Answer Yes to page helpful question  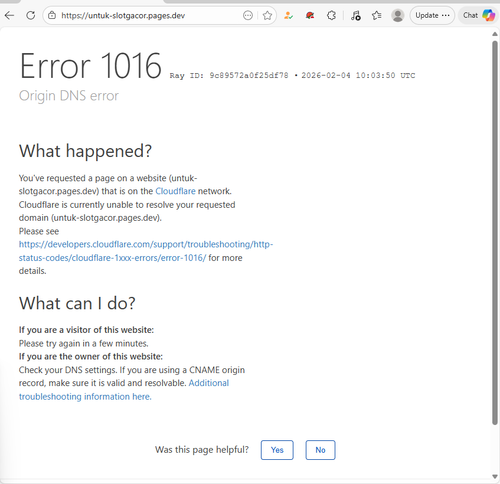[277, 450]
